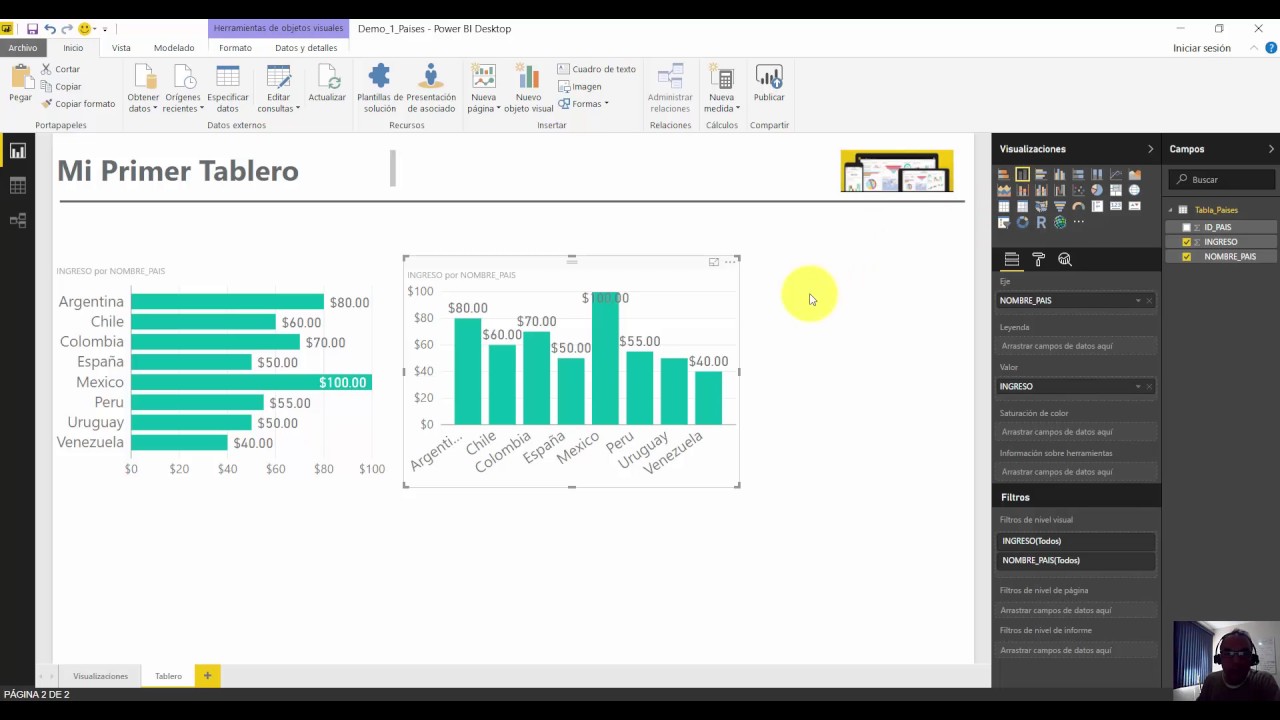
Task: Switch to the Vista ribbon tab
Action: (x=121, y=48)
